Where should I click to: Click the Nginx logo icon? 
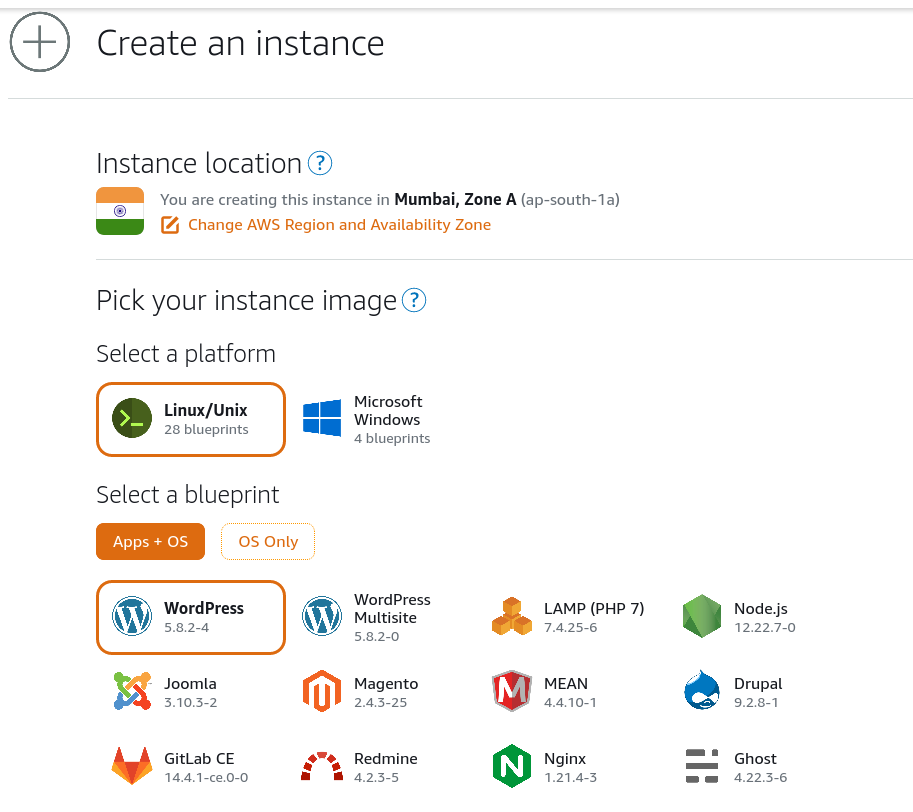point(512,766)
